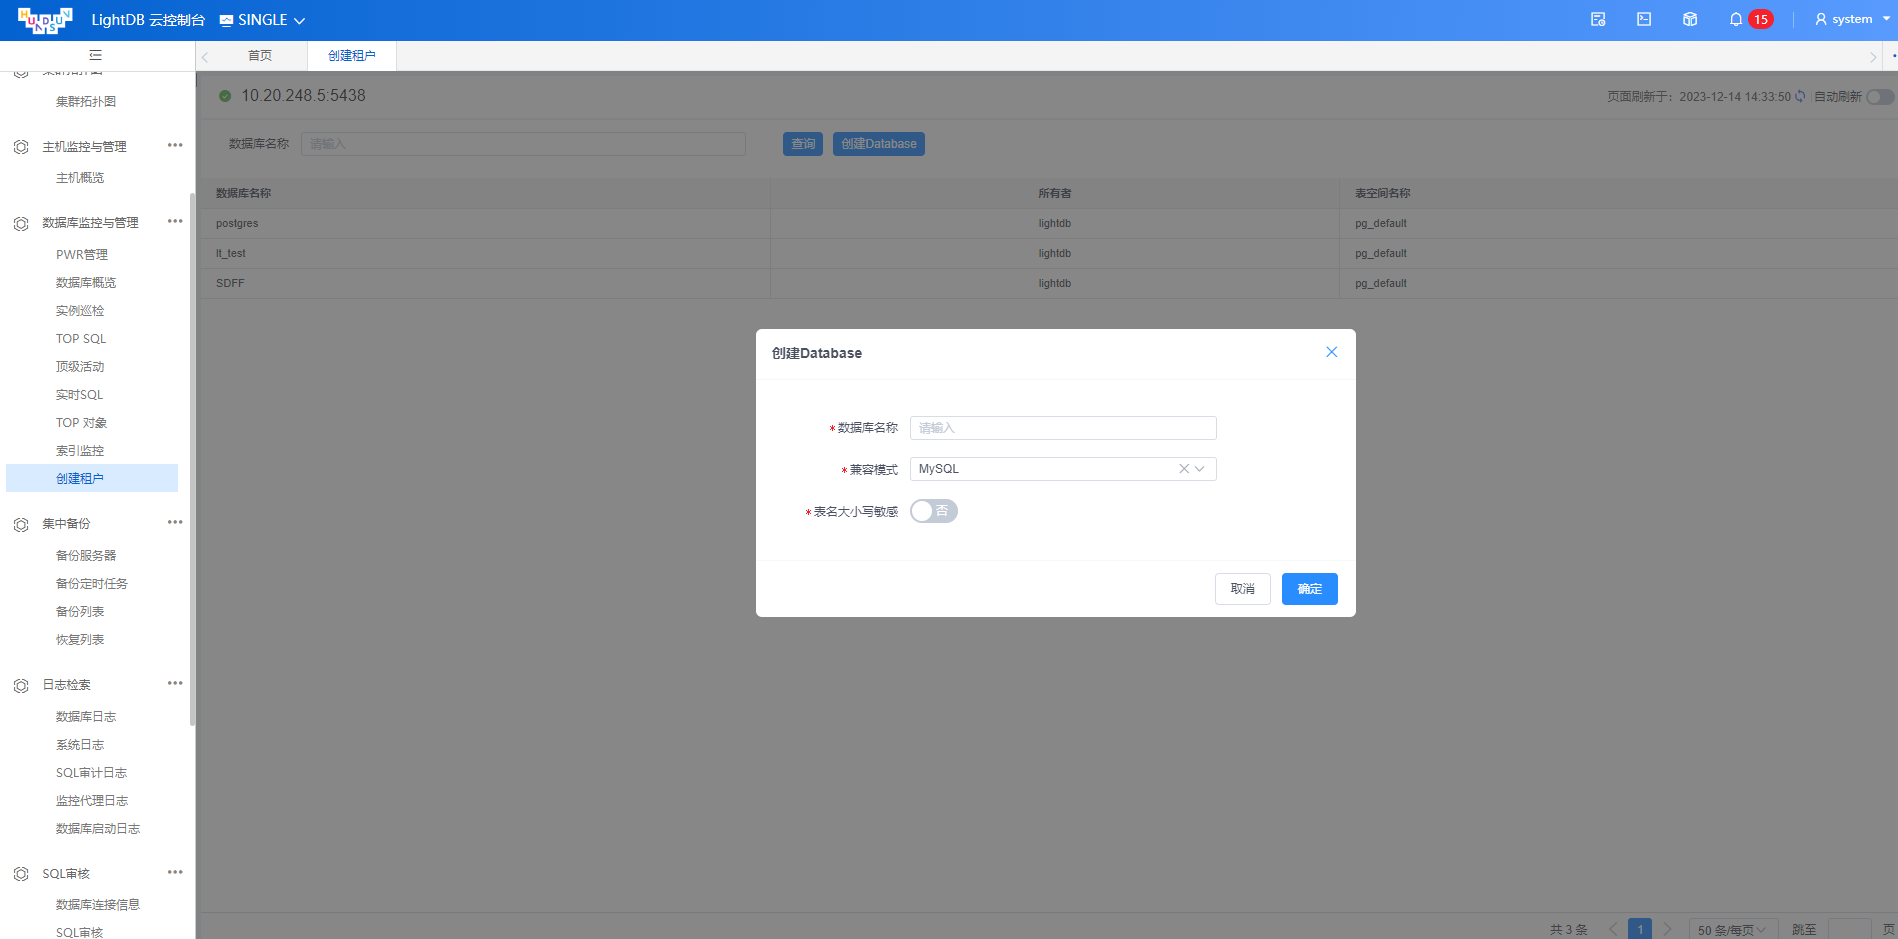The image size is (1898, 939).
Task: Open the task log icon in top bar
Action: [1598, 19]
